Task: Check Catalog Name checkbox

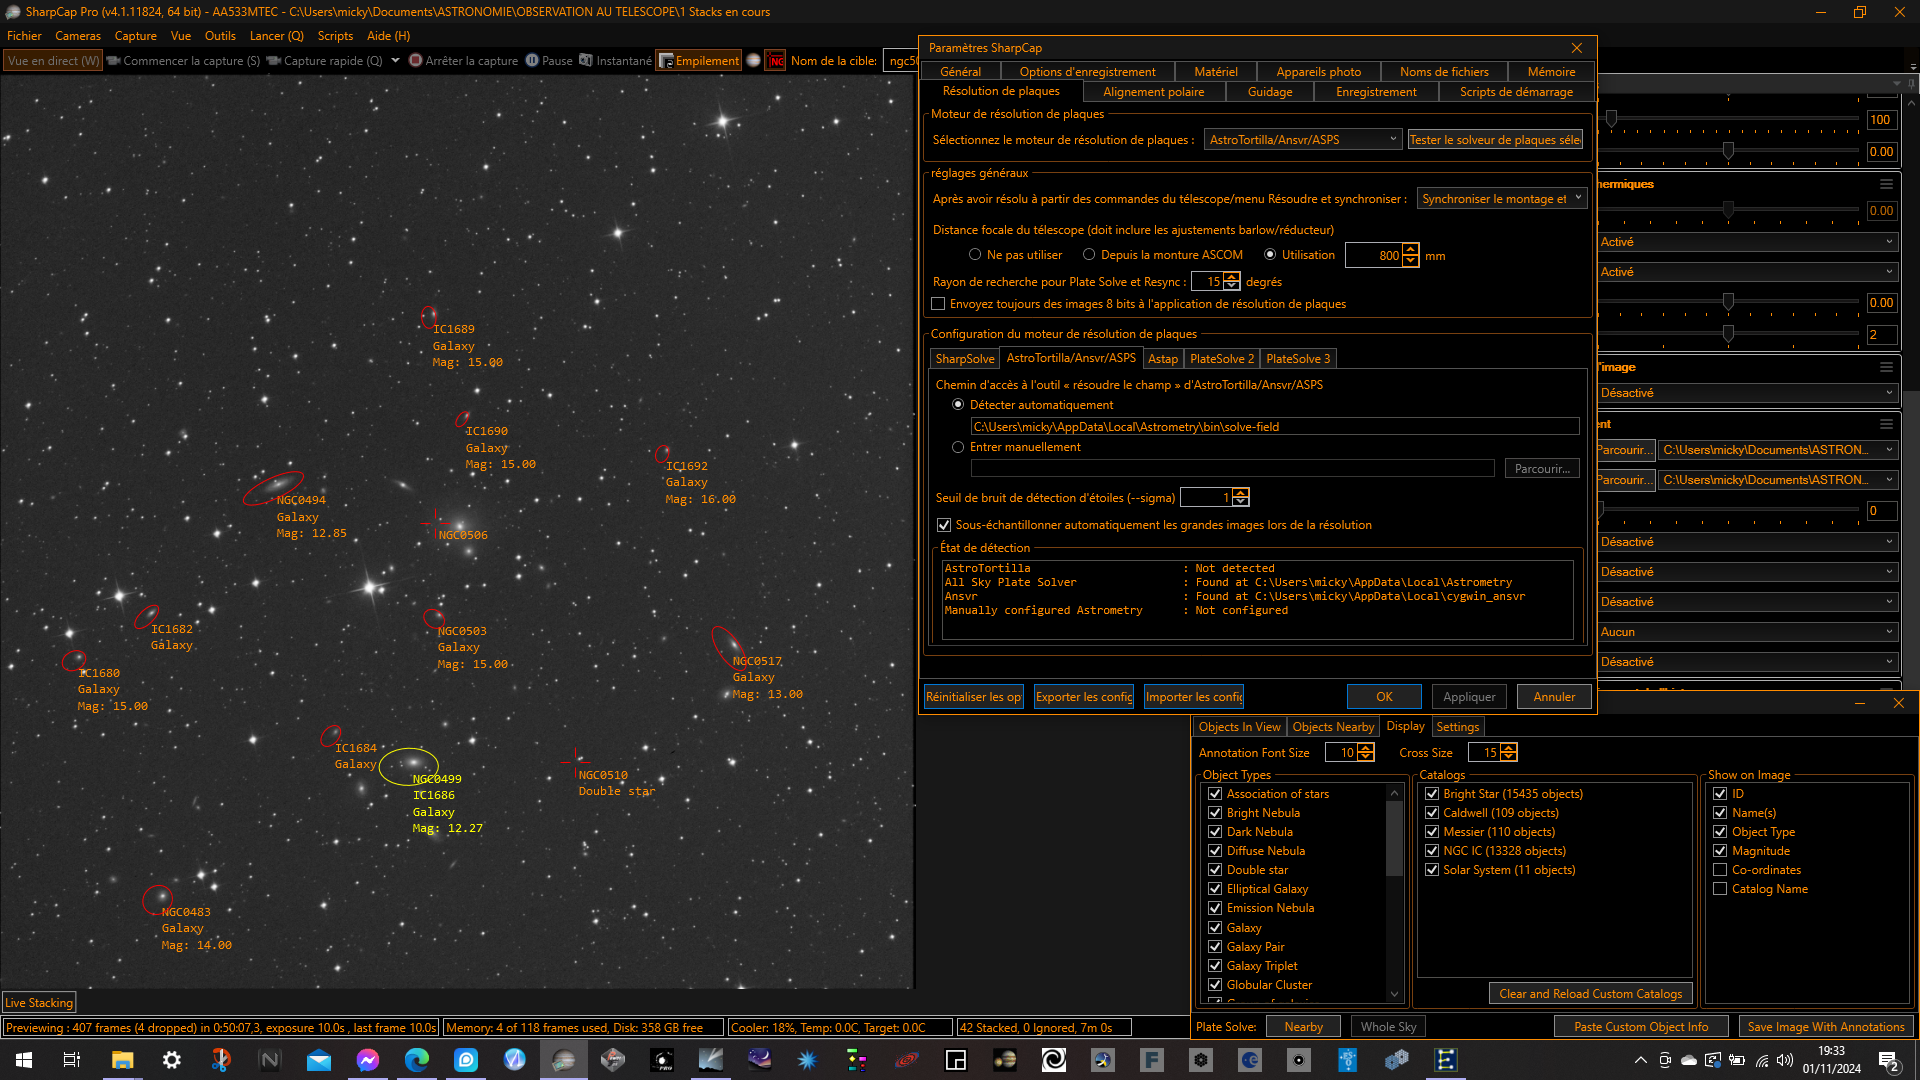Action: pos(1720,889)
